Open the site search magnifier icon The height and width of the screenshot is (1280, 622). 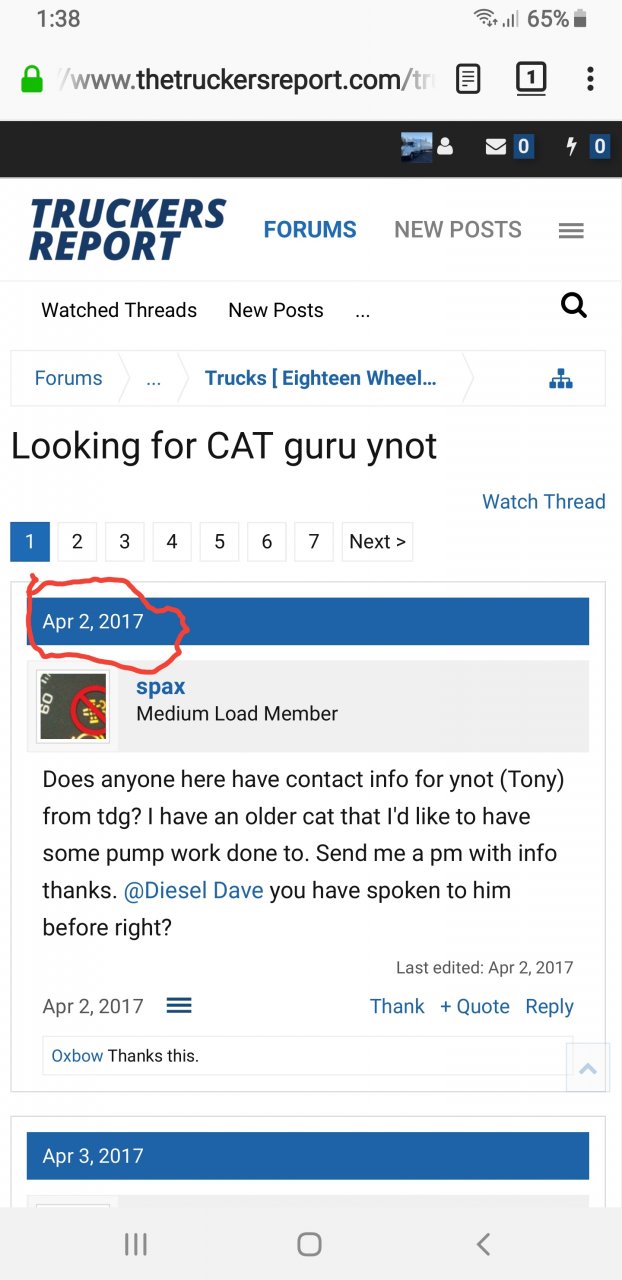[573, 305]
